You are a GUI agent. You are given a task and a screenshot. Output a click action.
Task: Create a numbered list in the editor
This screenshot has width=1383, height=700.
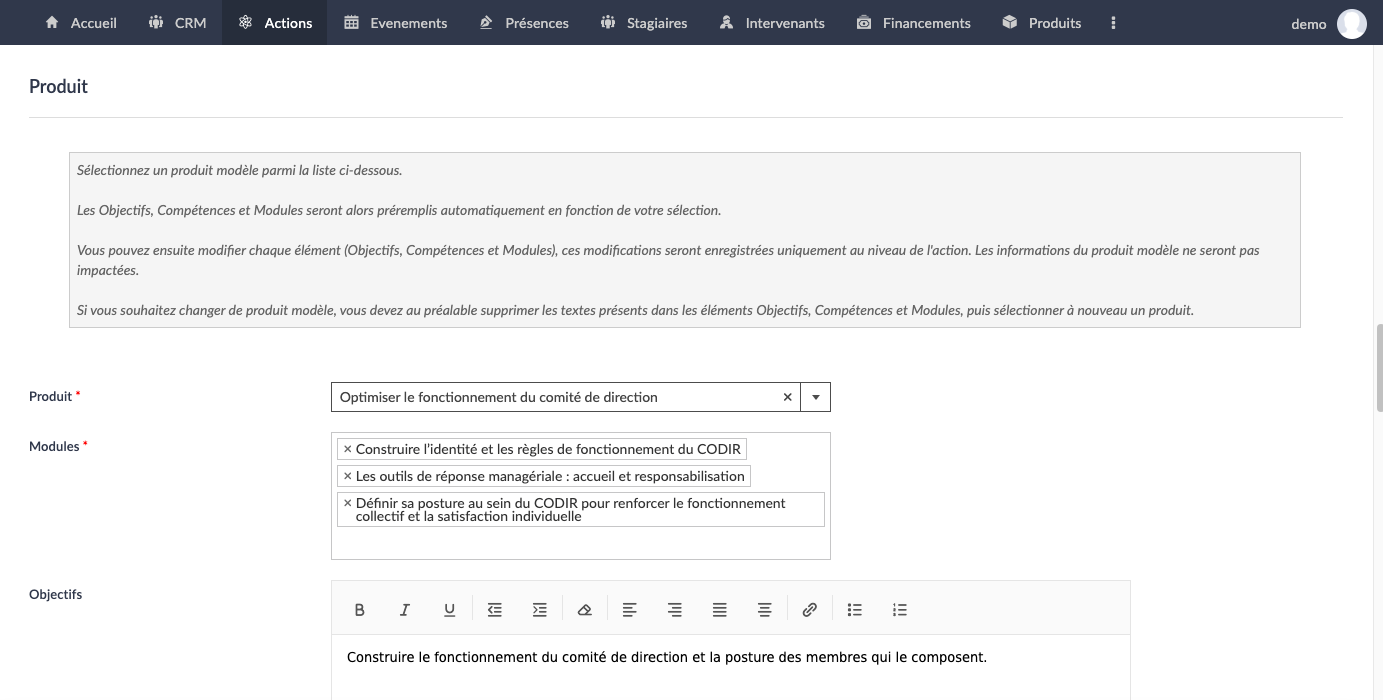coord(899,609)
